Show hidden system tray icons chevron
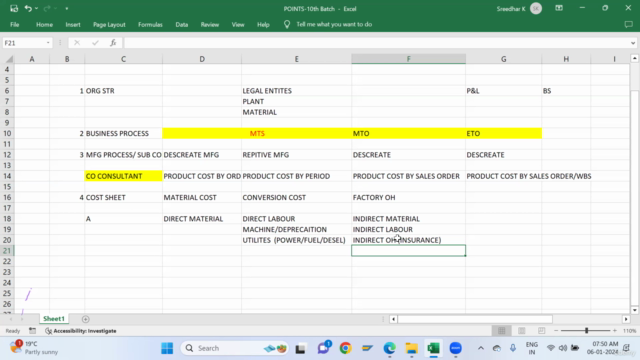The width and height of the screenshot is (640, 360). [x=481, y=348]
